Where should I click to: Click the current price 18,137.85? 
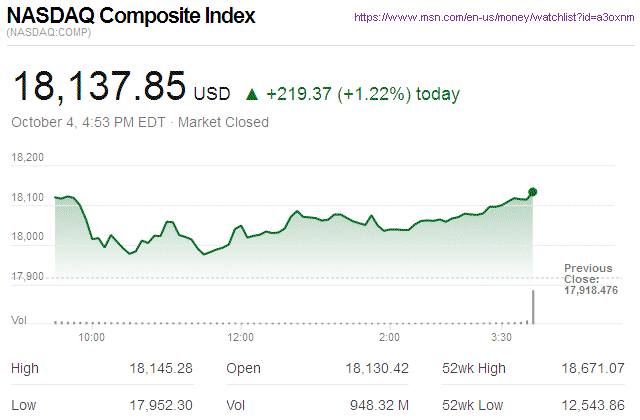coord(99,87)
